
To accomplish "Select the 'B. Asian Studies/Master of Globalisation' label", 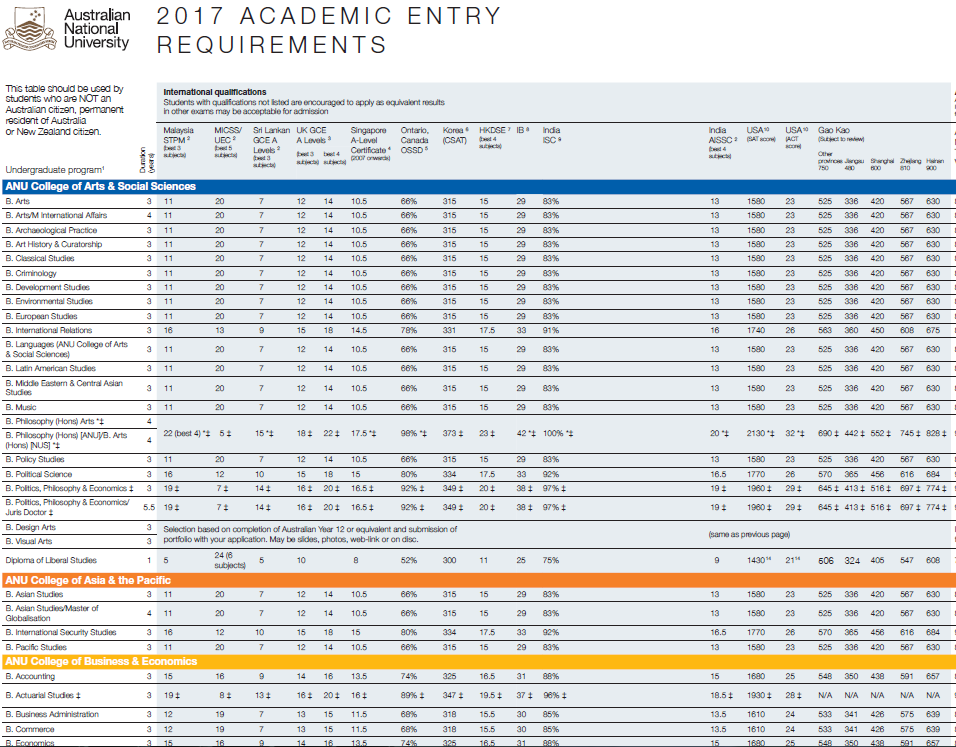I will coord(52,613).
